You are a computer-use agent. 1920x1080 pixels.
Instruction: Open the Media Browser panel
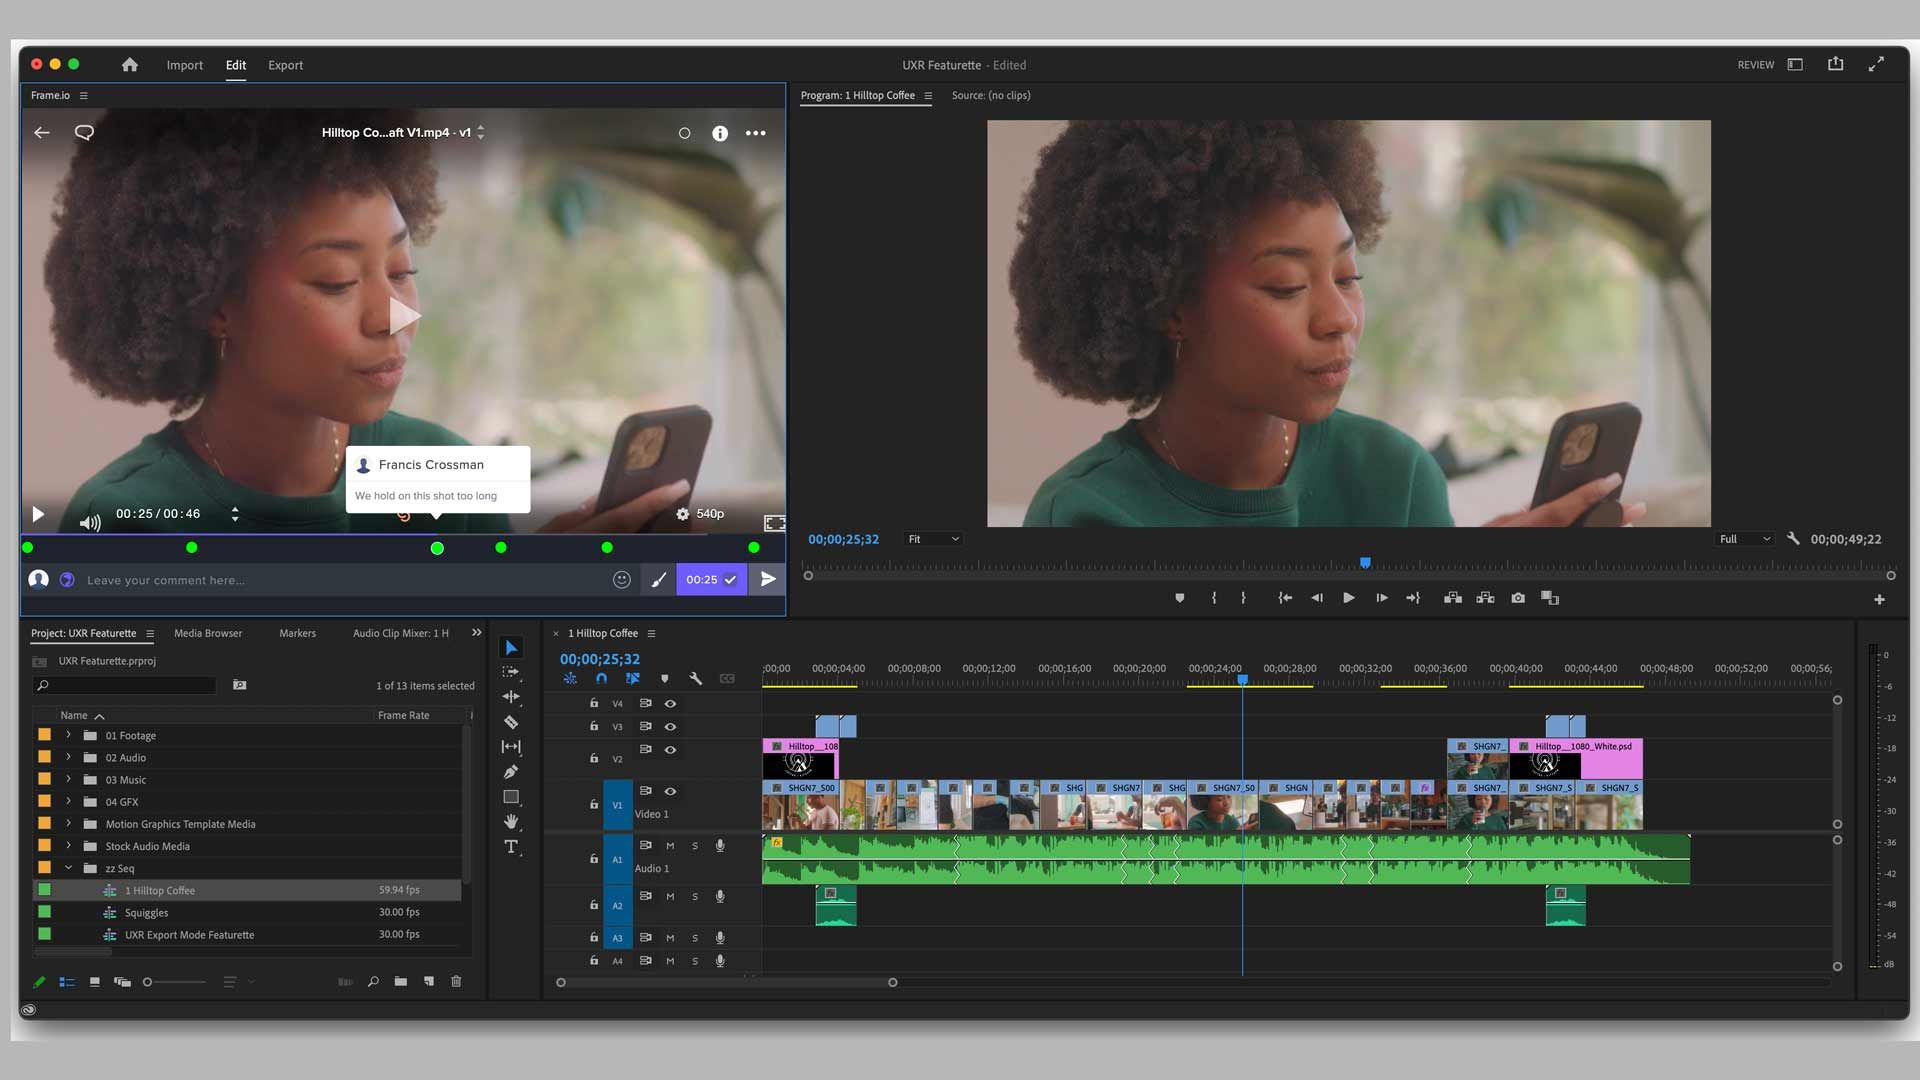[x=208, y=633]
